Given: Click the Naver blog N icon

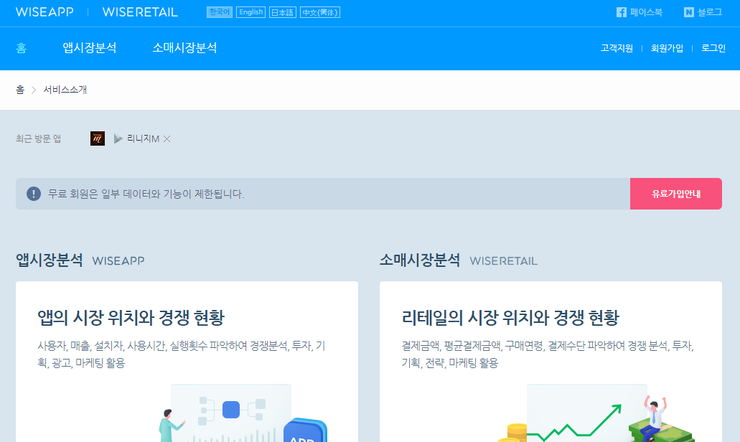Looking at the screenshot, I should 689,12.
